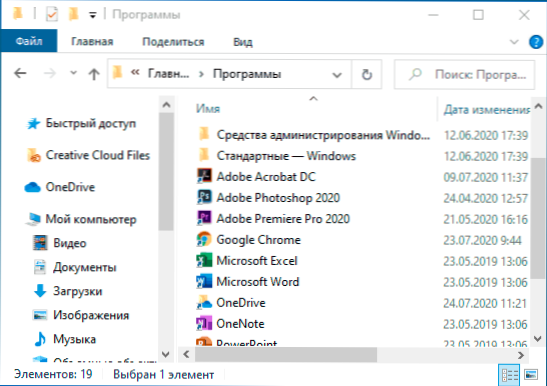Viewport: 547px width, 386px height.
Task: Click the OneDrive cloud icon in sidebar
Action: pyautogui.click(x=33, y=187)
